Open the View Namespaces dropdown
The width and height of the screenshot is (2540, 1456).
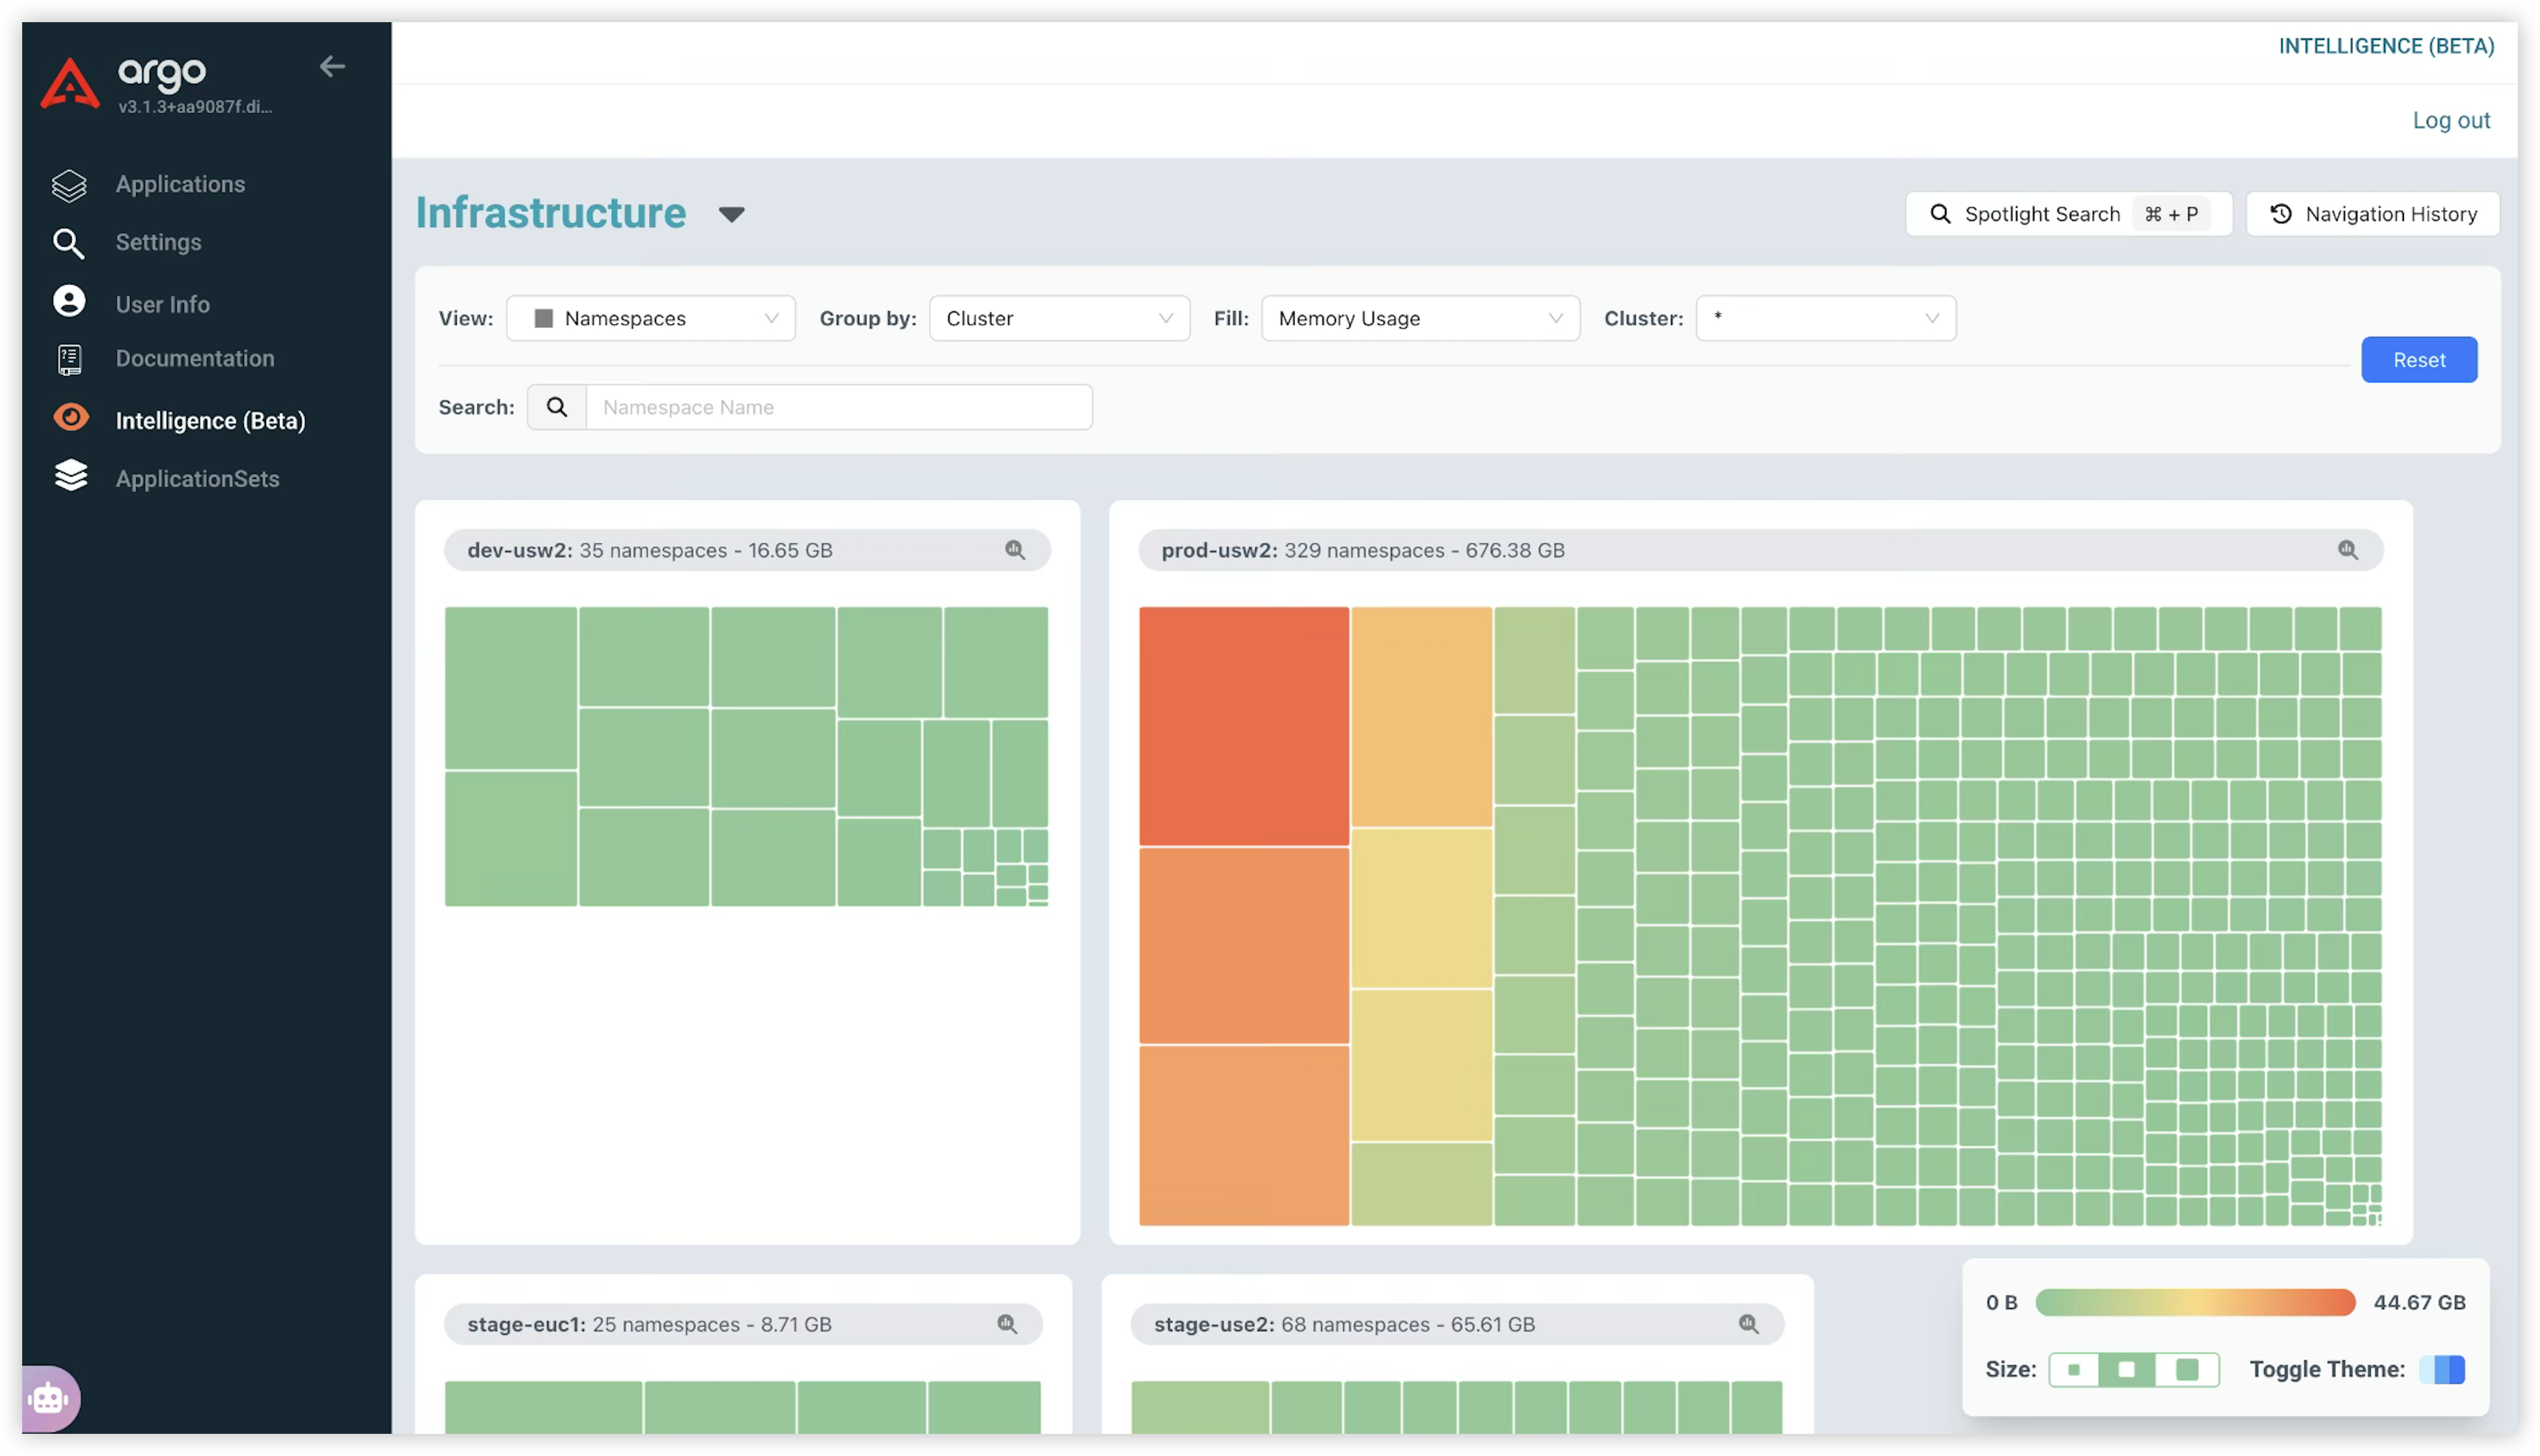tap(651, 318)
